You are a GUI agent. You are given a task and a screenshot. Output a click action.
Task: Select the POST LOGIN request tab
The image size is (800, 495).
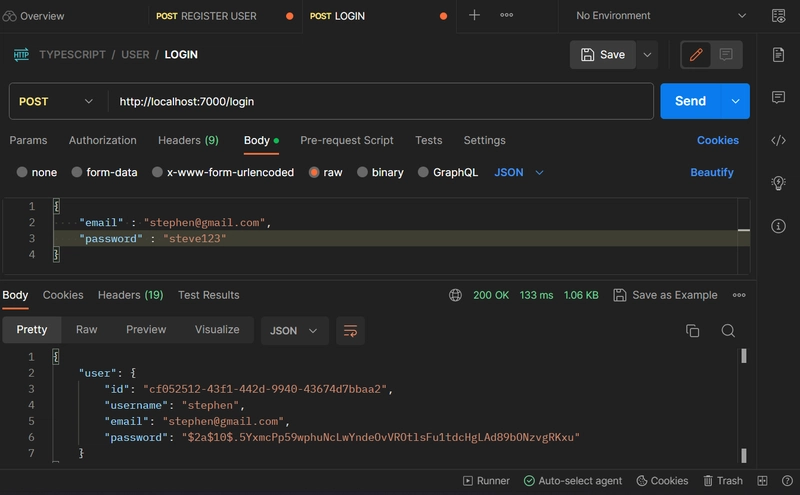click(337, 16)
